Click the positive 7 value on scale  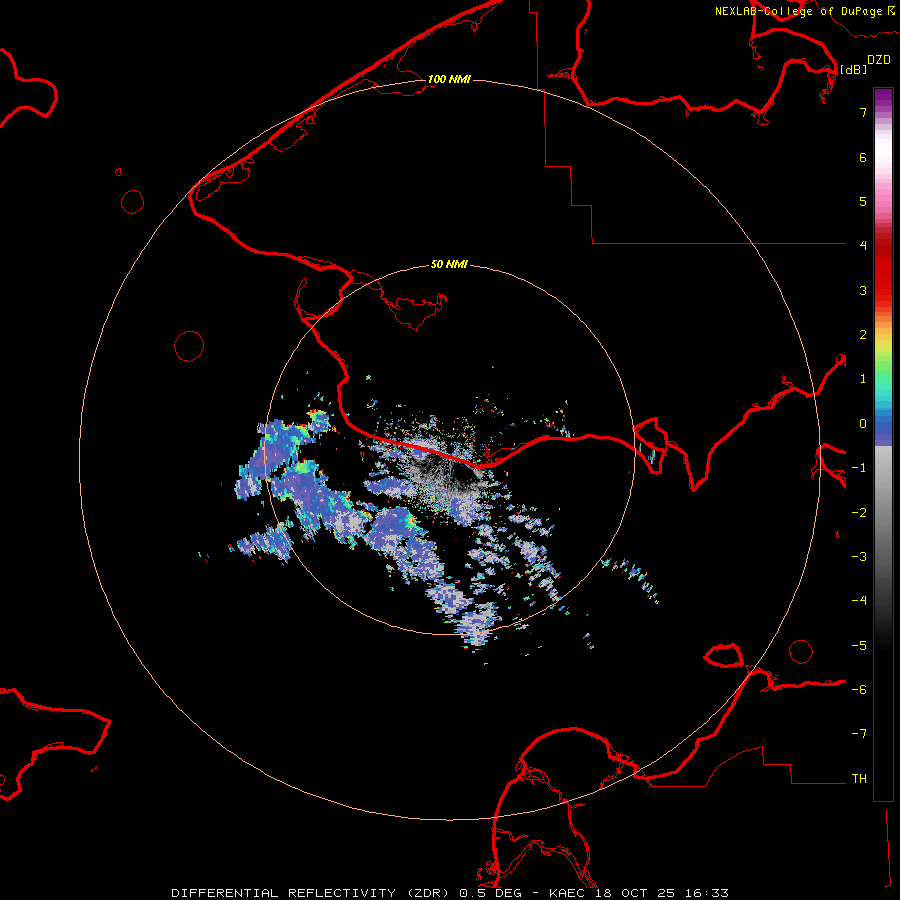(863, 112)
